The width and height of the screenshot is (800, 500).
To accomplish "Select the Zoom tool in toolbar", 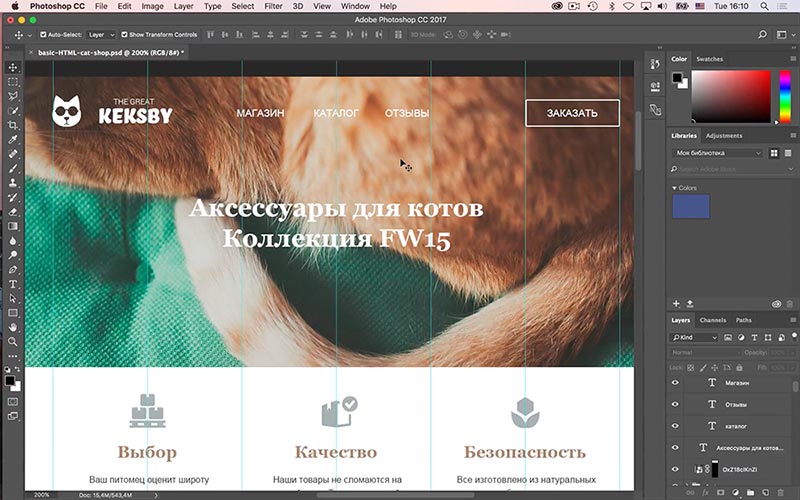I will point(12,341).
